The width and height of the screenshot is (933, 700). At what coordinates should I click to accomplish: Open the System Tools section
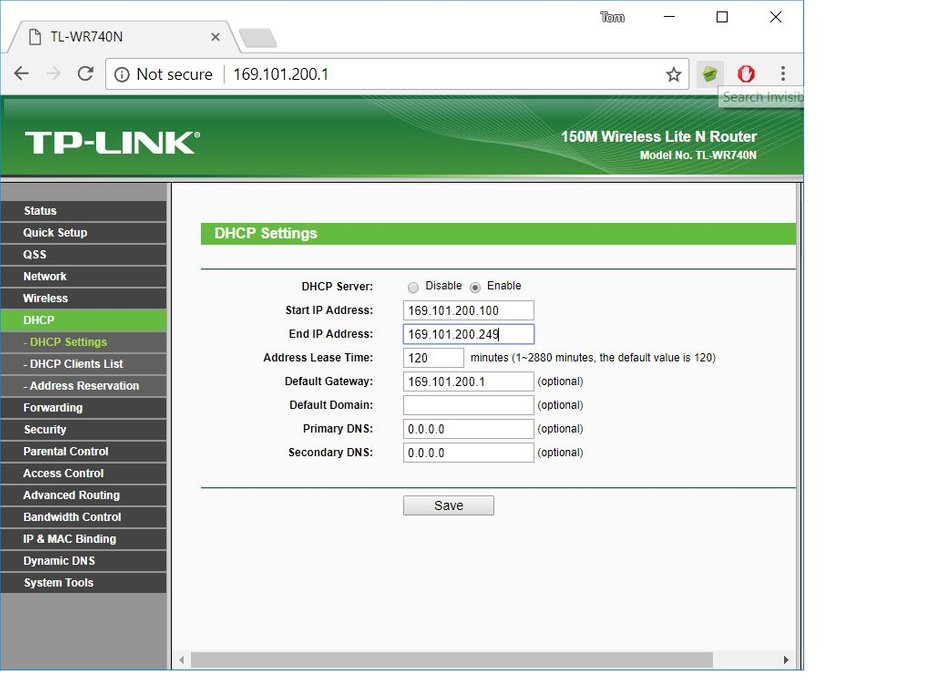56,582
